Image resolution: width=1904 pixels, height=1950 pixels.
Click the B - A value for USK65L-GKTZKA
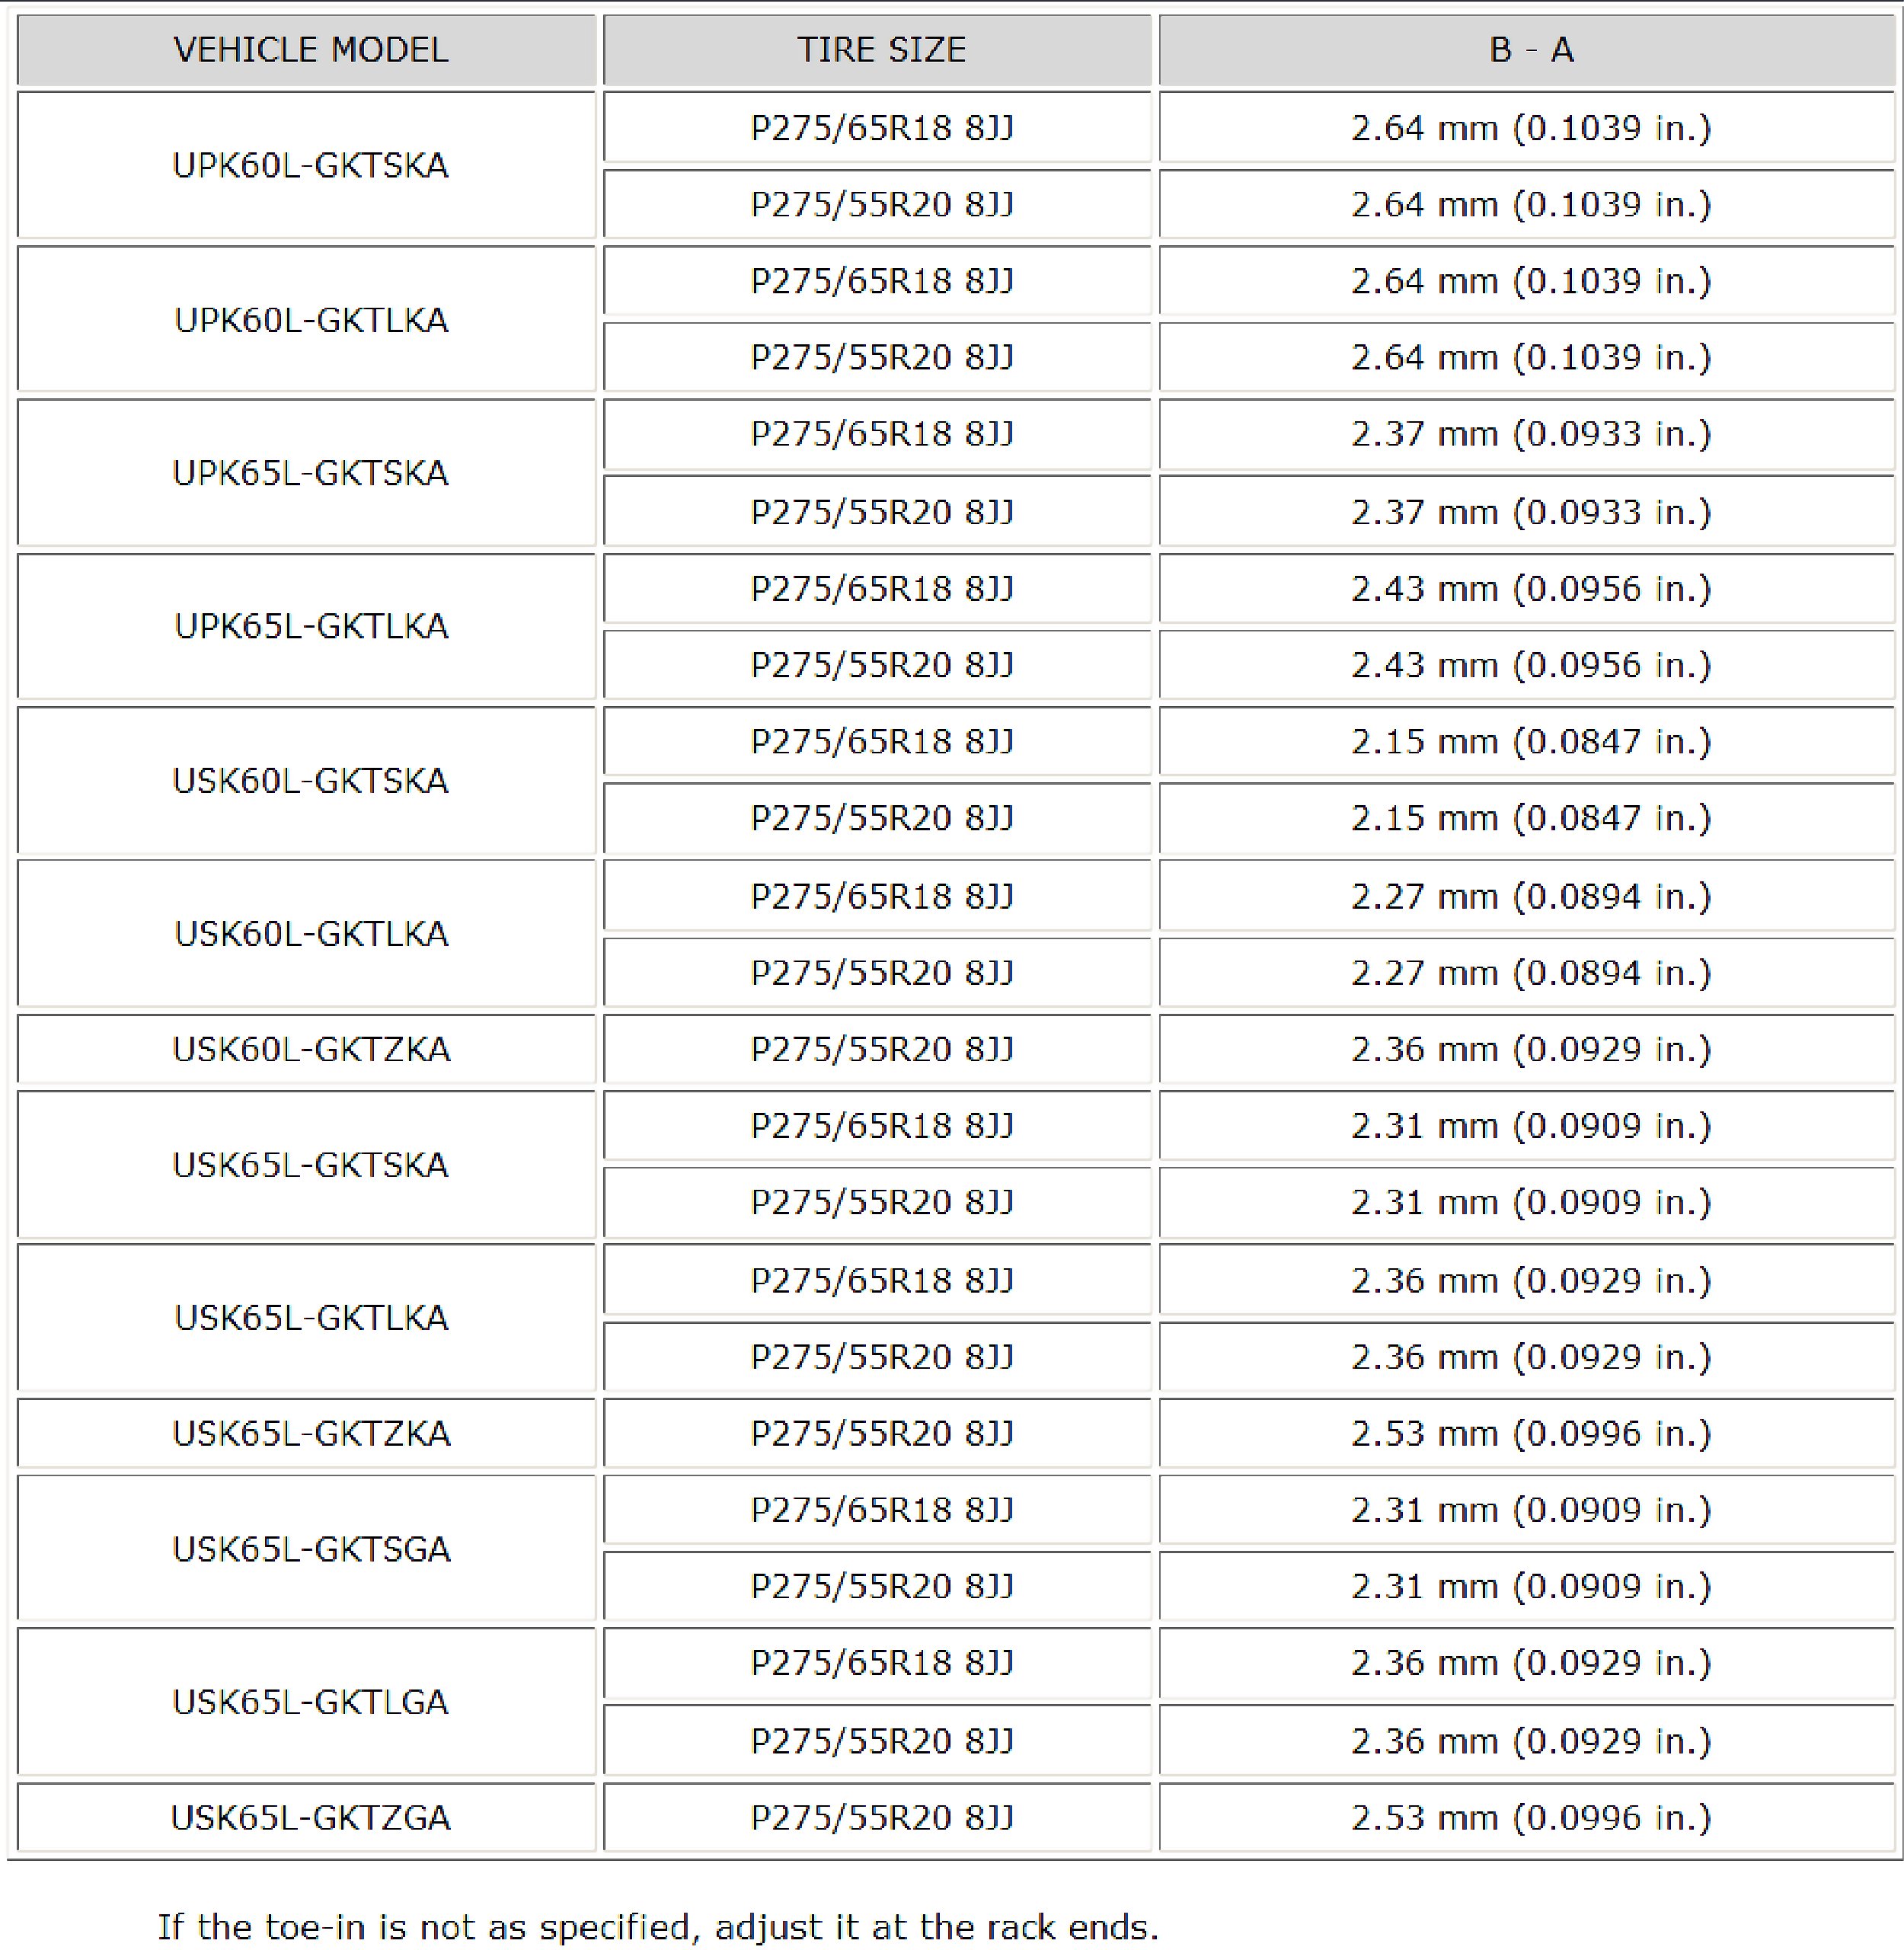click(1530, 1433)
